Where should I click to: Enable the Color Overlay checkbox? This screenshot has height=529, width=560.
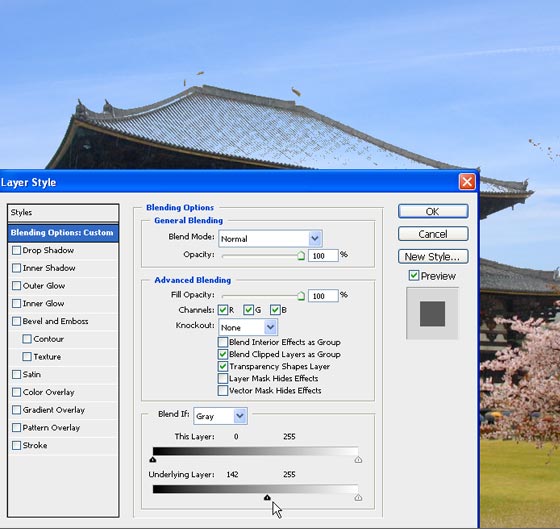16,392
